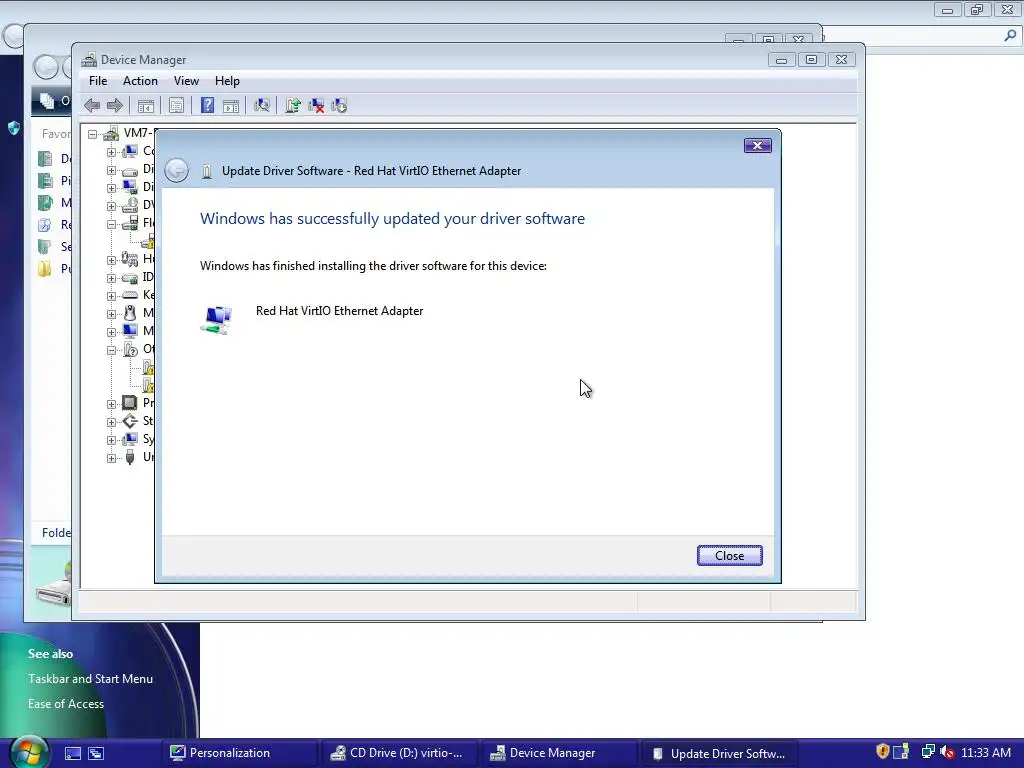Click Back arrow in Device Manager toolbar

[x=92, y=106]
